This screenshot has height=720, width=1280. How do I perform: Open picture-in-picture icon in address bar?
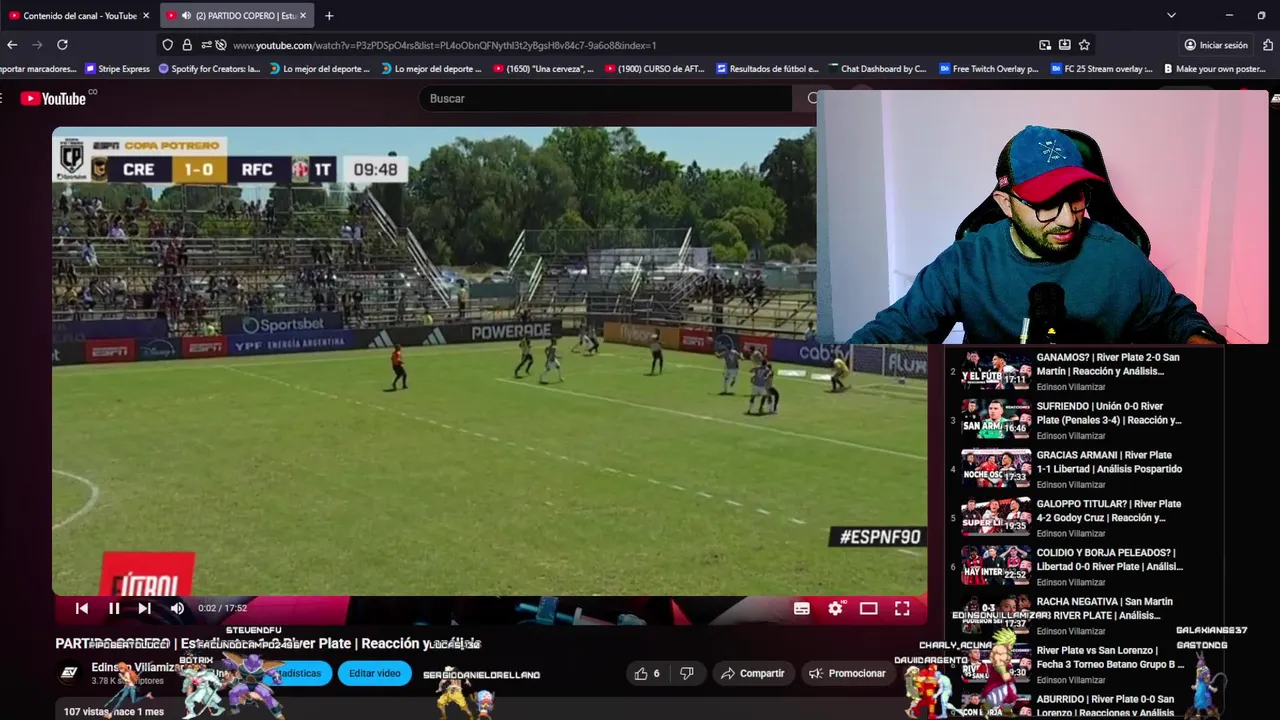pyautogui.click(x=1045, y=45)
